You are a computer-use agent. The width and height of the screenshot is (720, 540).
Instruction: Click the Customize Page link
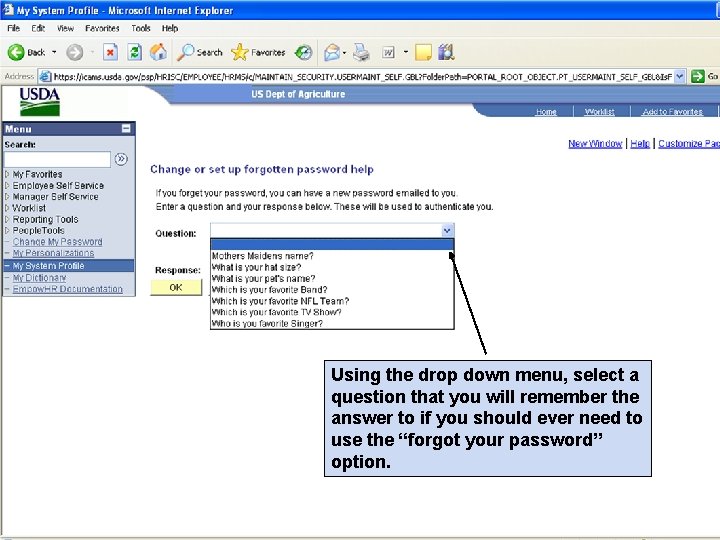[x=689, y=144]
